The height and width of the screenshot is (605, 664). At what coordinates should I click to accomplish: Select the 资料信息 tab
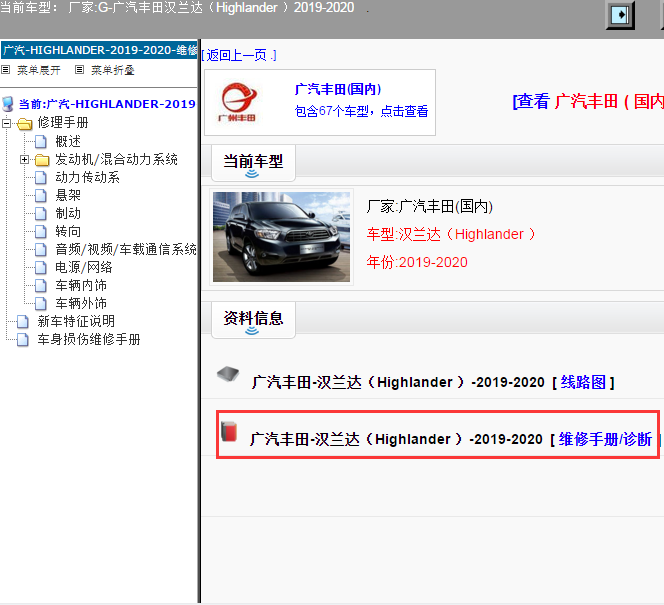[x=253, y=320]
